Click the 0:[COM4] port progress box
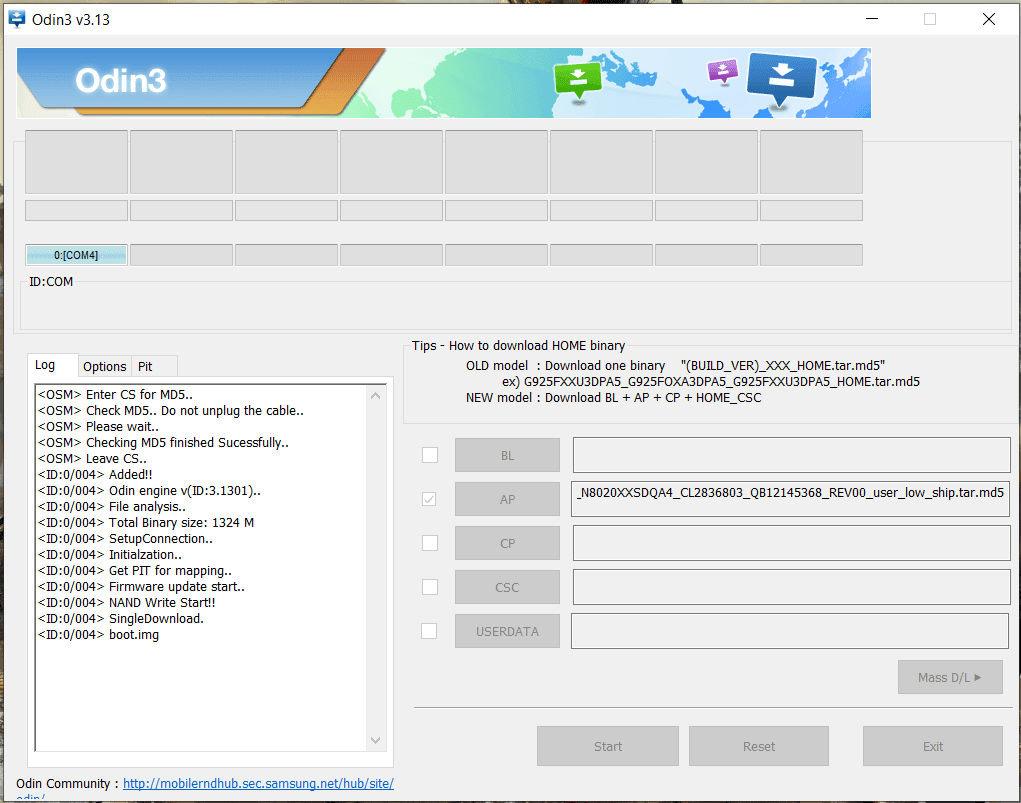This screenshot has height=803, width=1021. (x=76, y=255)
